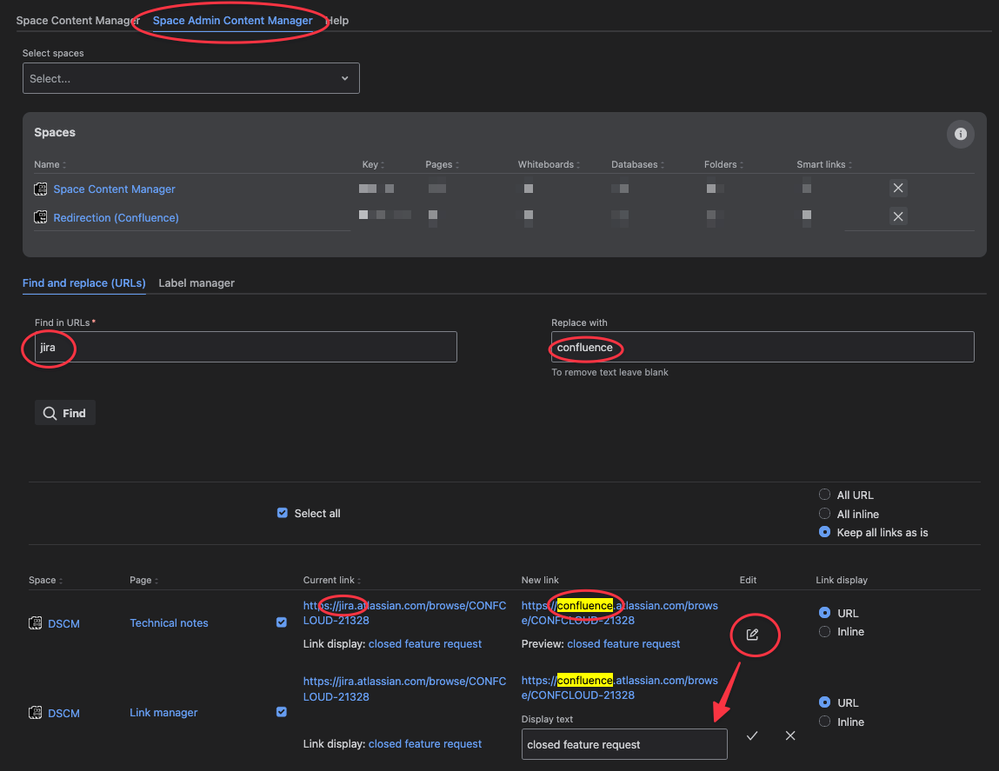Focus the Find in URLs input field
The height and width of the screenshot is (771, 999).
coord(246,347)
